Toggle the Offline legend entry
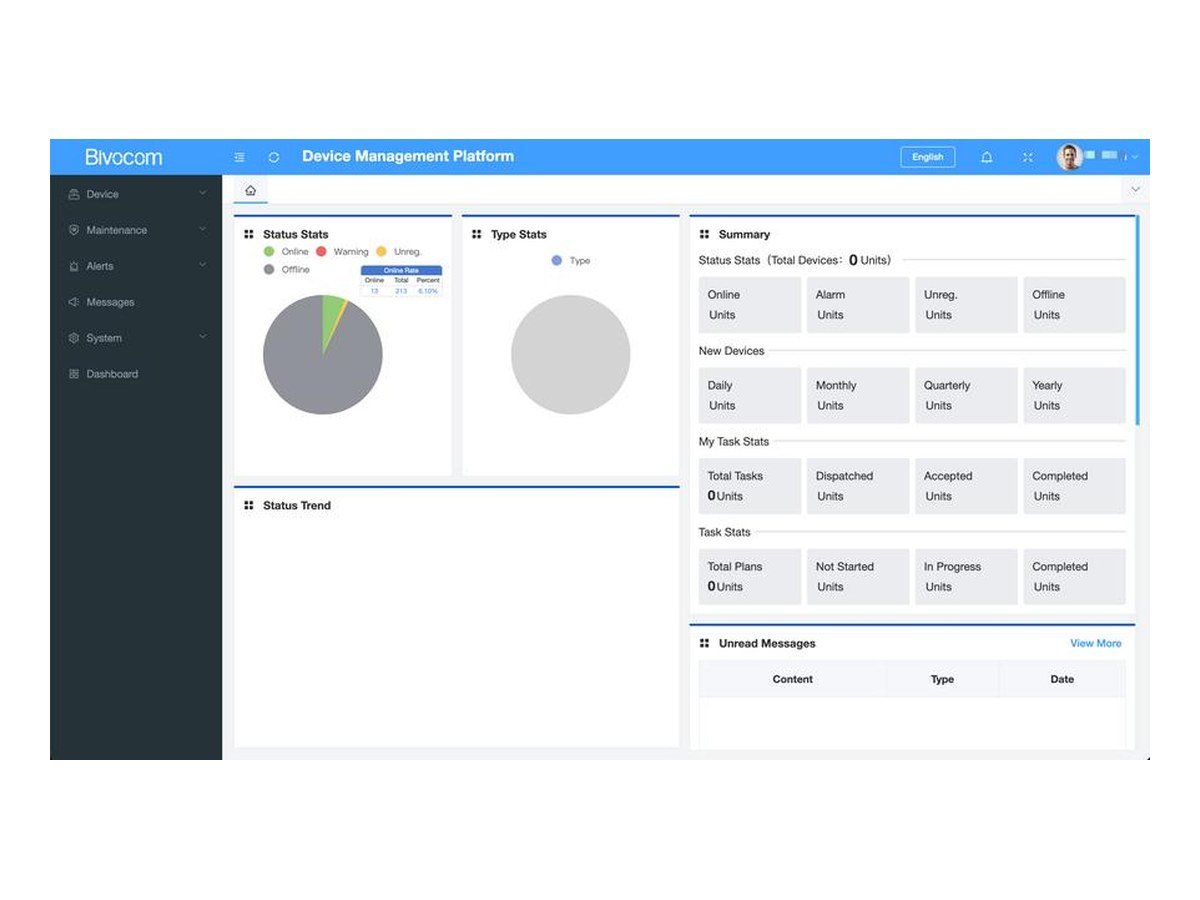Screen dimensions: 1200x900 pyautogui.click(x=287, y=270)
